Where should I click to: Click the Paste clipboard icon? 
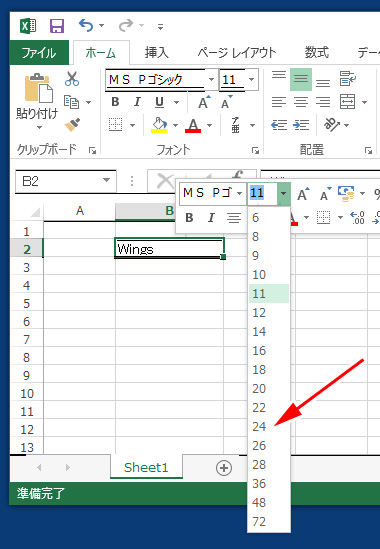click(x=38, y=88)
